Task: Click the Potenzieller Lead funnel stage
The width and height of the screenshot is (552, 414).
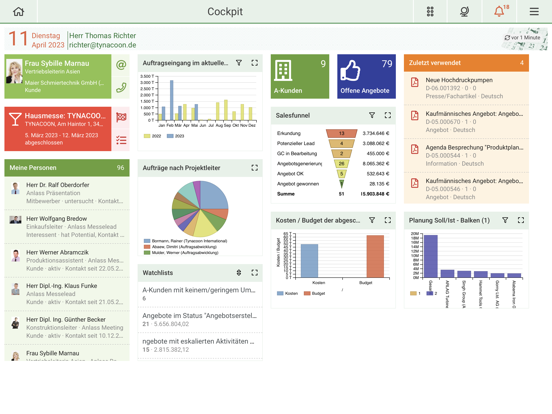Action: [x=341, y=143]
